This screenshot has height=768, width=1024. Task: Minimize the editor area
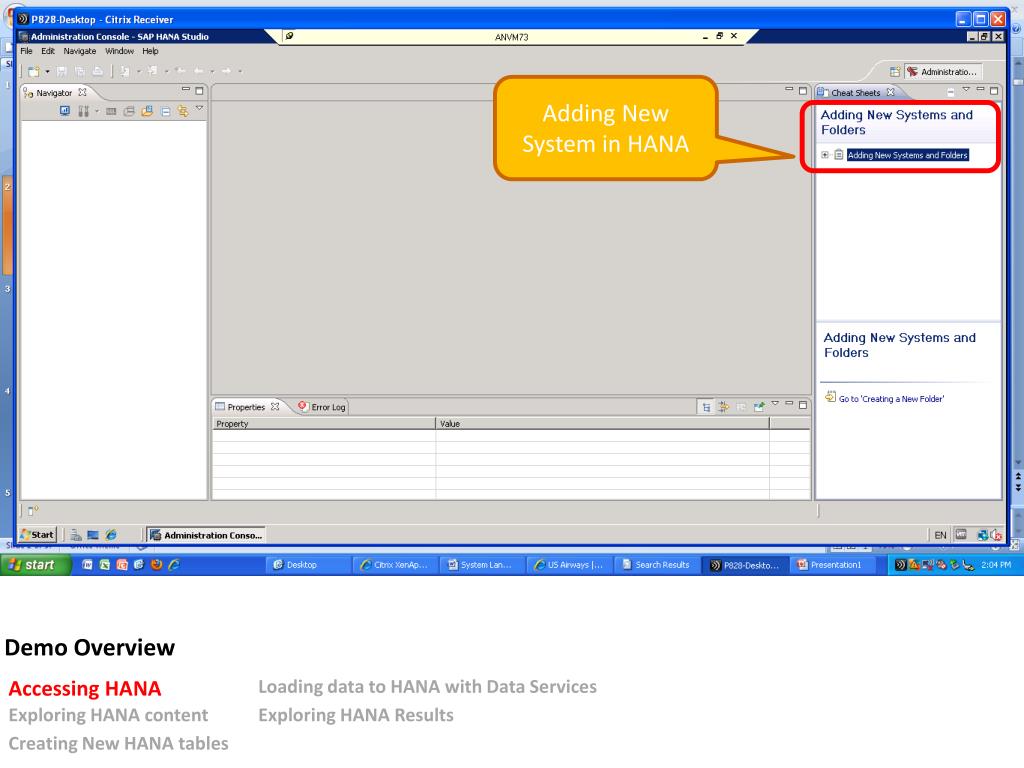[789, 89]
